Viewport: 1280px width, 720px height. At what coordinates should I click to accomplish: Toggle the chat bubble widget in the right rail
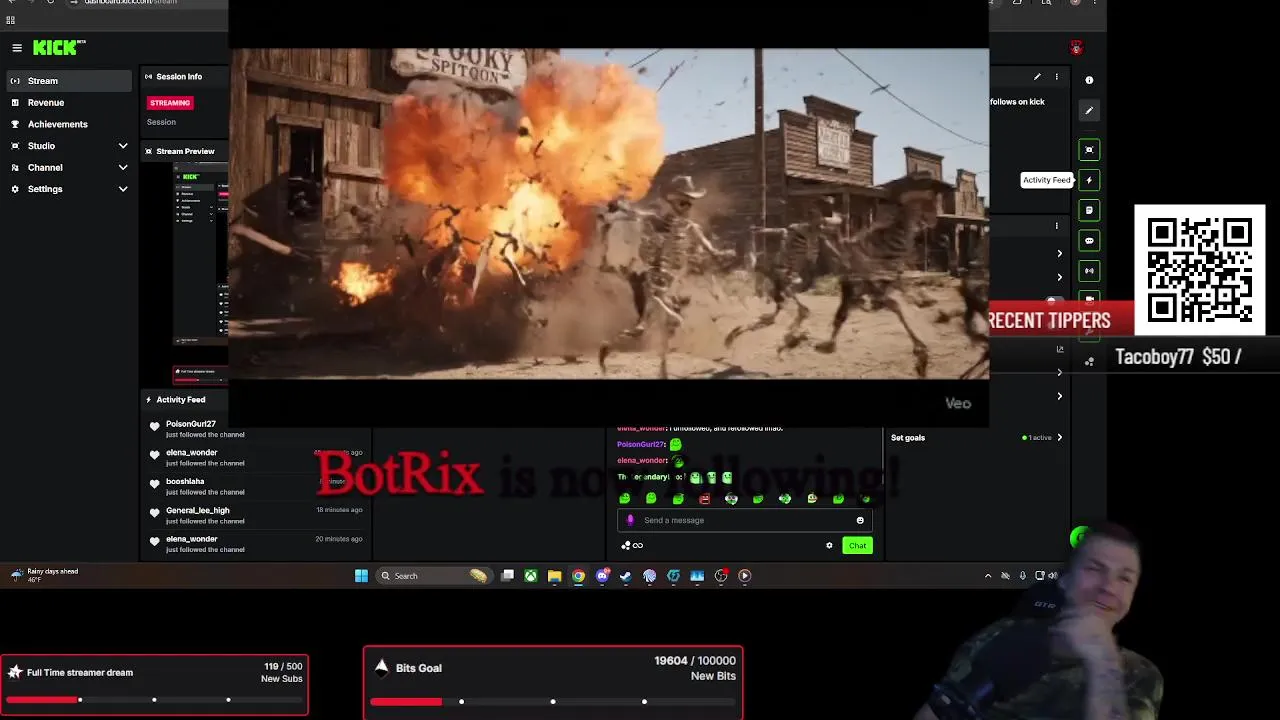[x=1089, y=241]
